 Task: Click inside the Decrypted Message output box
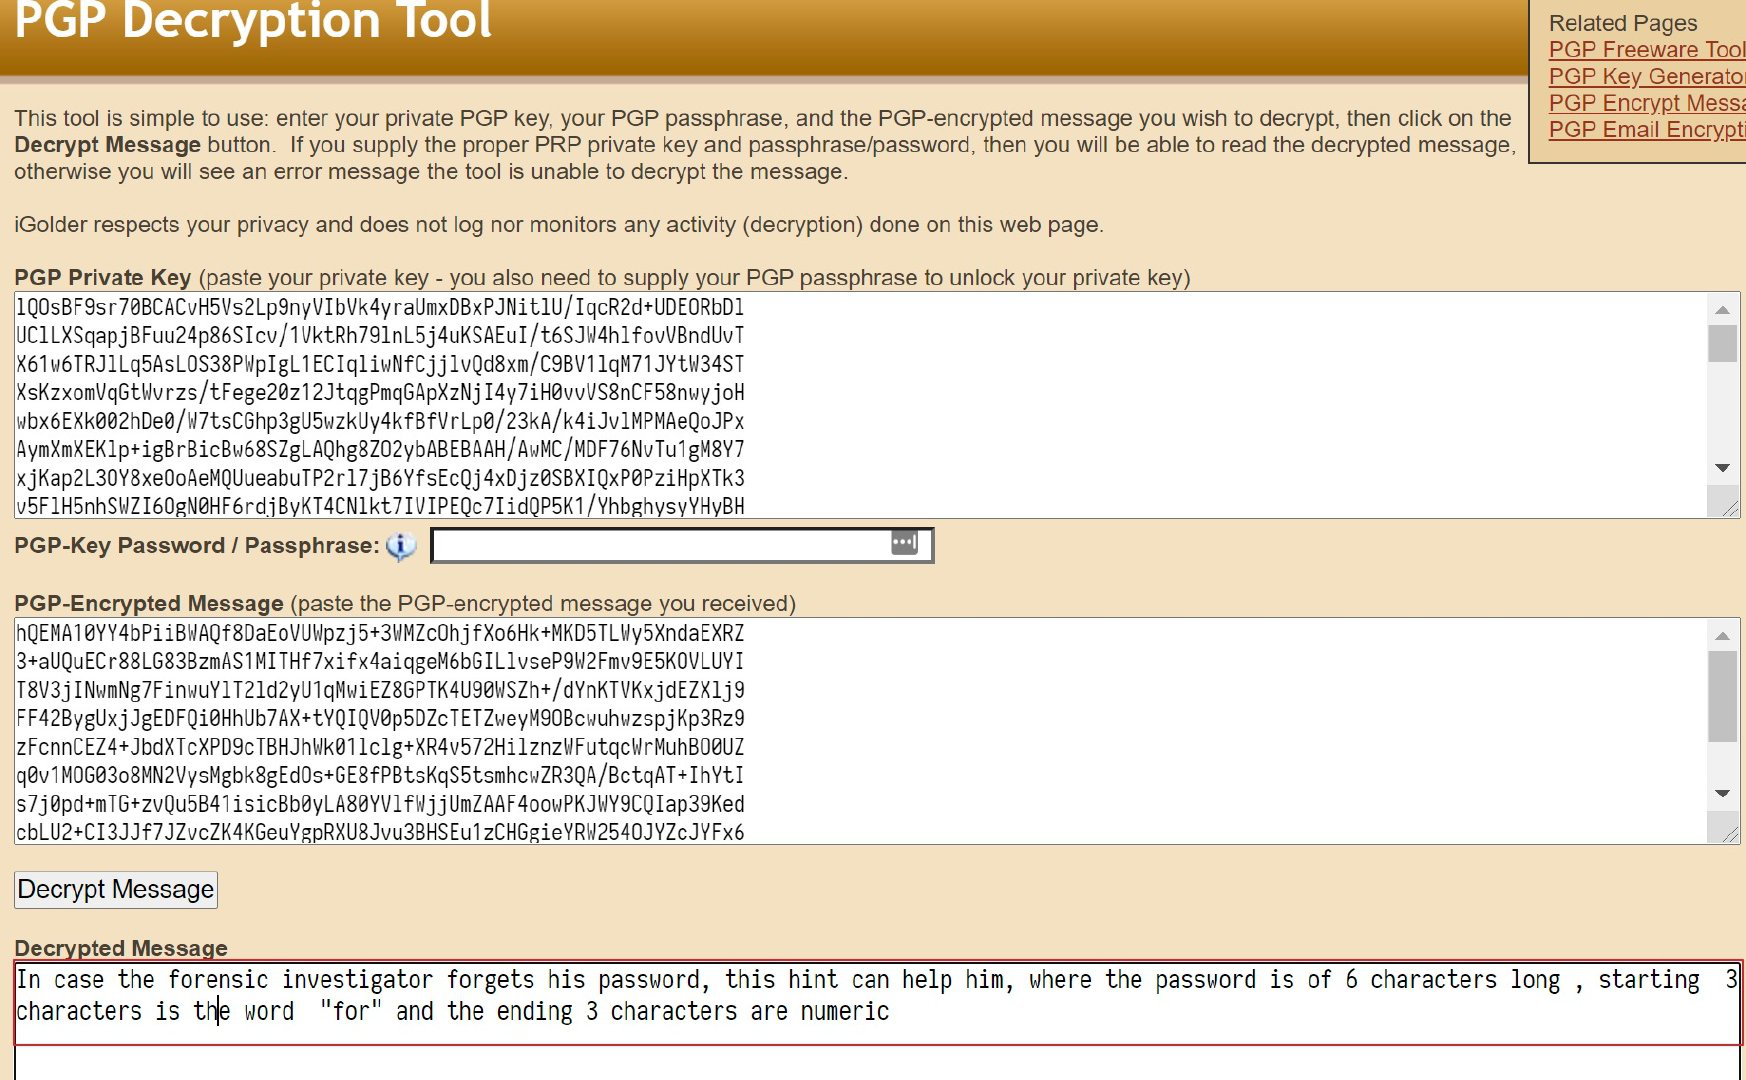click(878, 1022)
